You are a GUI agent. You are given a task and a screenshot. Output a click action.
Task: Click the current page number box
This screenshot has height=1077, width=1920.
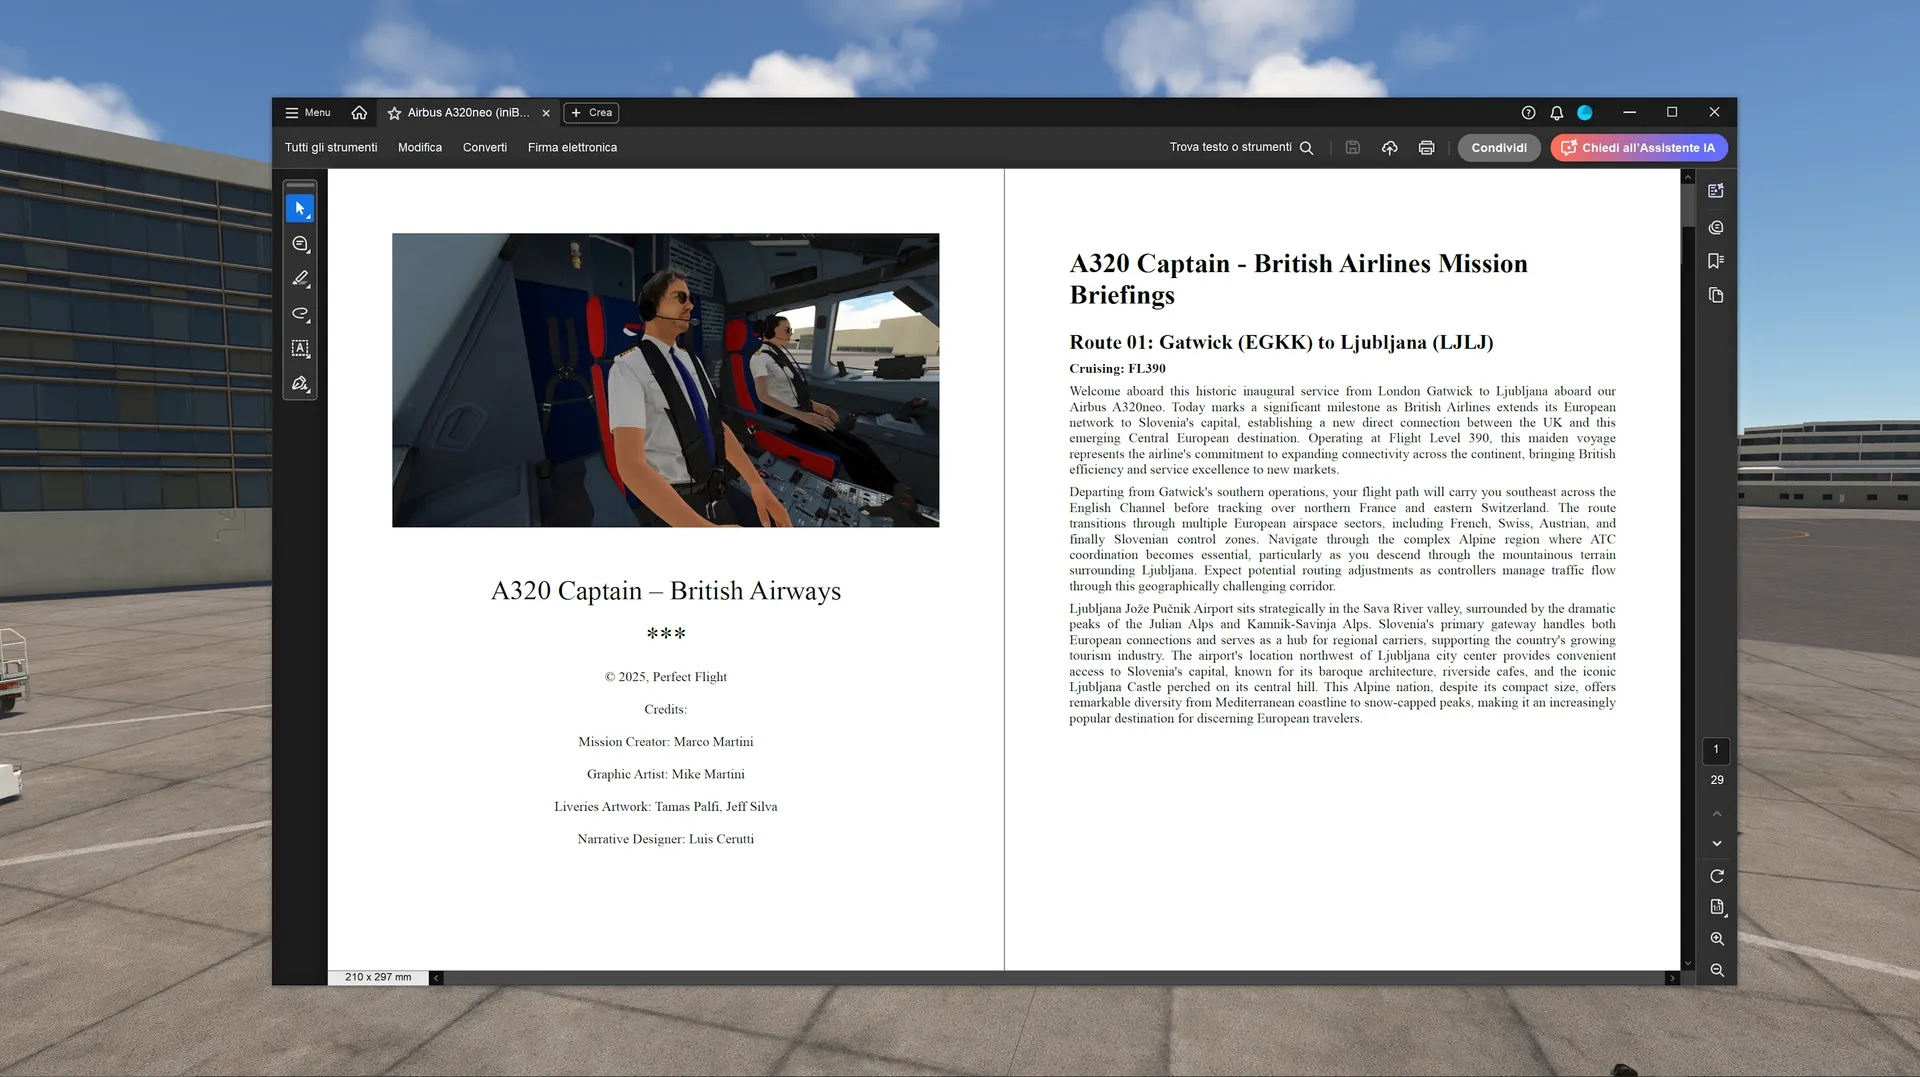click(x=1716, y=750)
